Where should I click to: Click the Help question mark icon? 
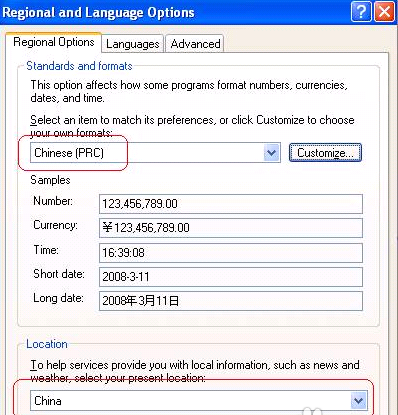[361, 12]
